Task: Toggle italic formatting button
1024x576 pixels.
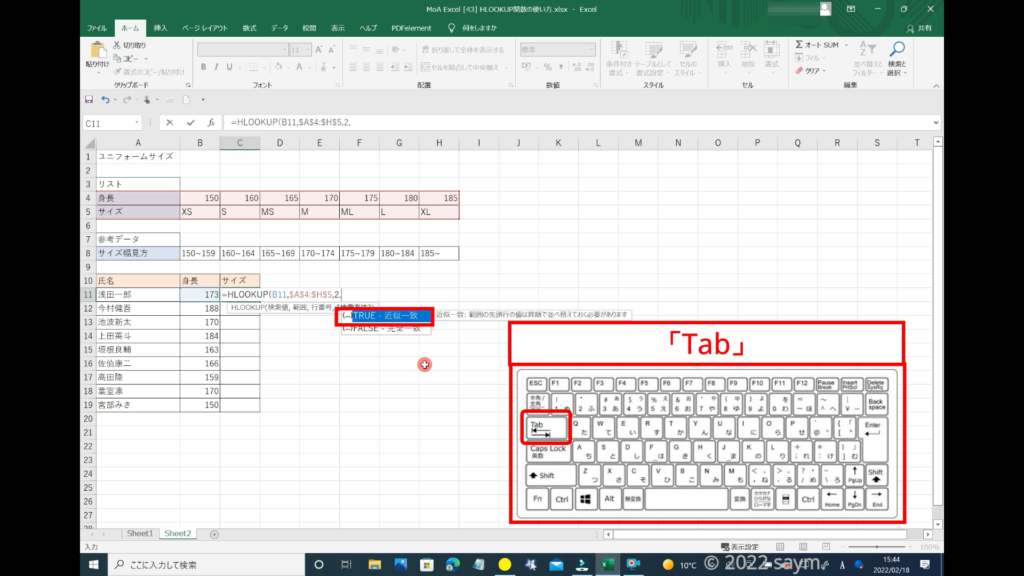Action: 217,67
